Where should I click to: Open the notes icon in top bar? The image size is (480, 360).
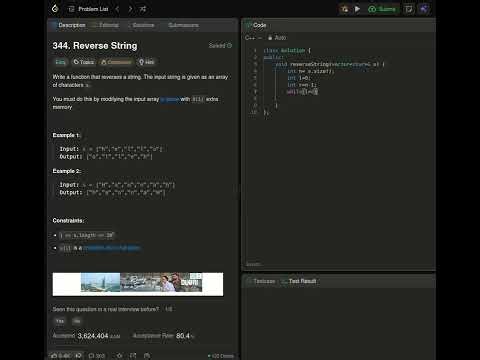(x=409, y=9)
